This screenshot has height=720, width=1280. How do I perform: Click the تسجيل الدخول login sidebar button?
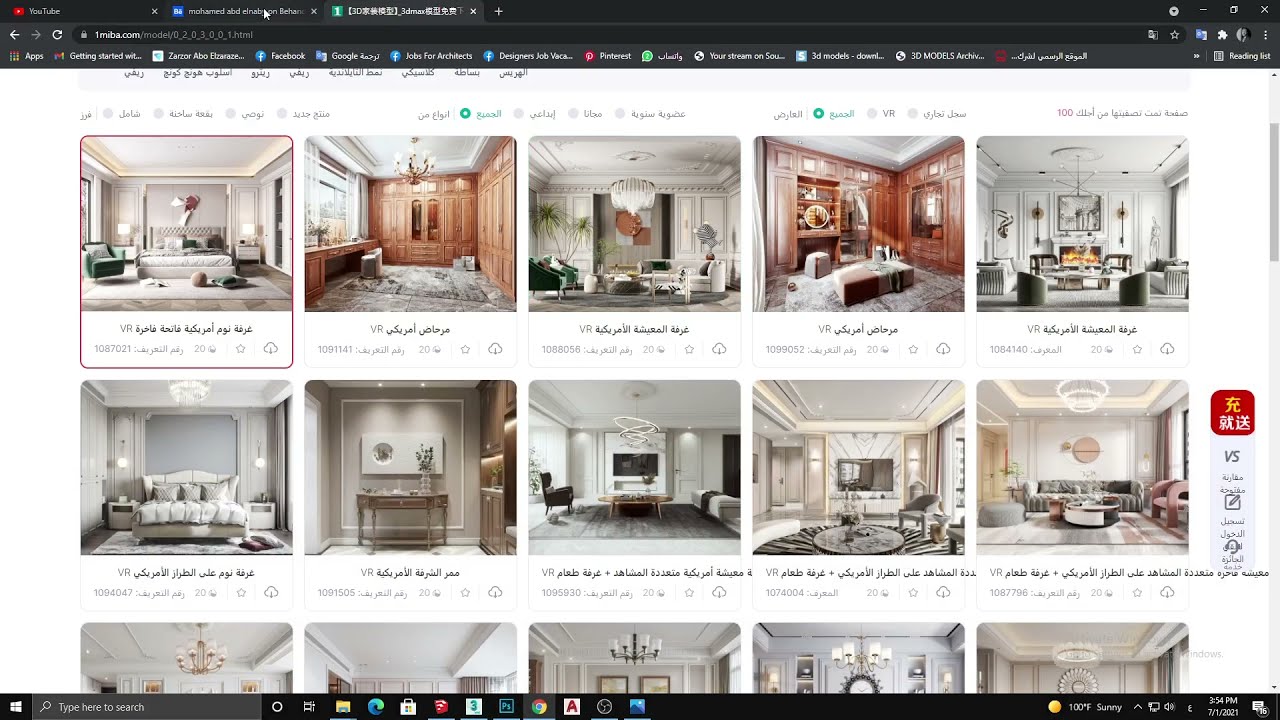click(1232, 517)
